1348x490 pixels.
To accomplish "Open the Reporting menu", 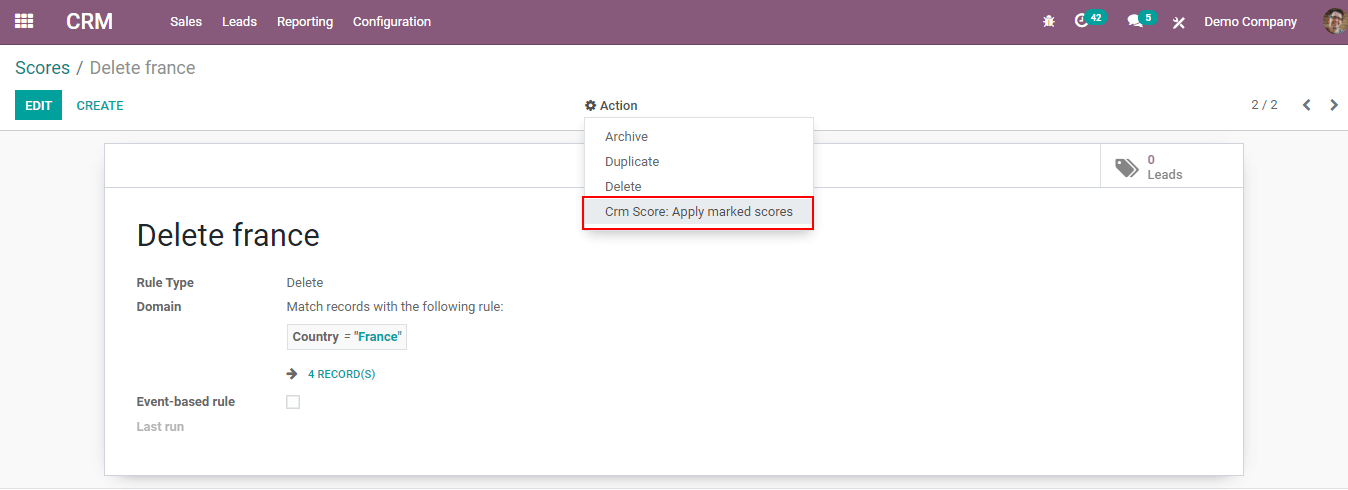I will 305,21.
